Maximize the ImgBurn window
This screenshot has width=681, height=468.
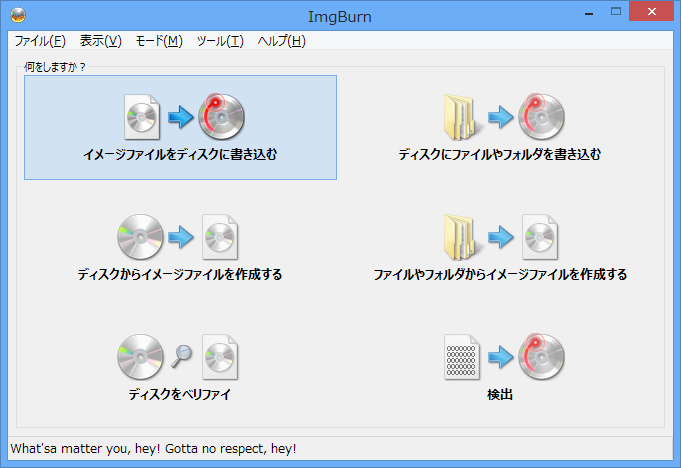[x=616, y=12]
